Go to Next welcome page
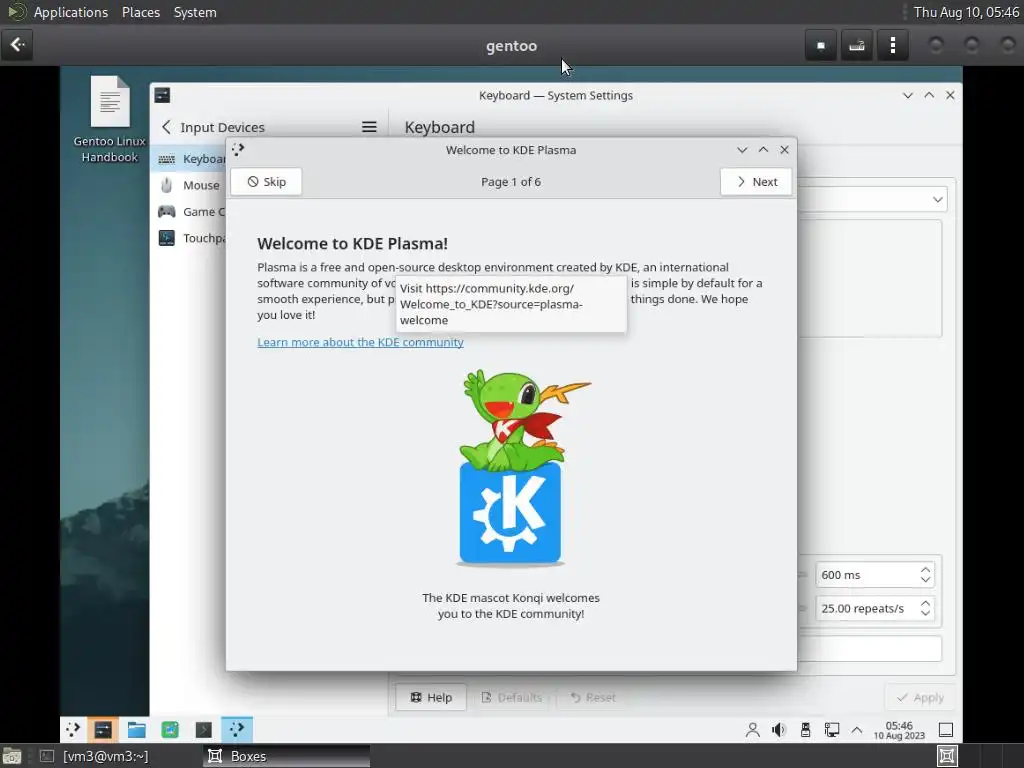The height and width of the screenshot is (768, 1024). pyautogui.click(x=756, y=182)
